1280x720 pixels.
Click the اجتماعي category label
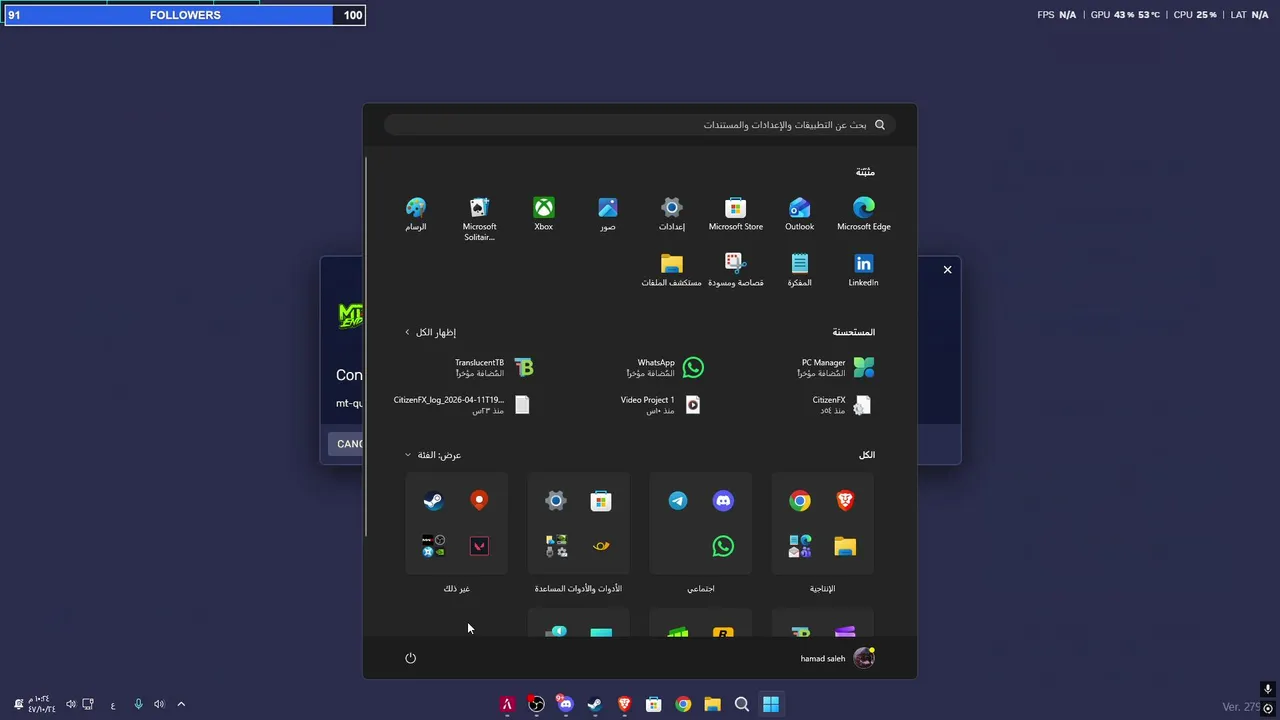pos(700,589)
